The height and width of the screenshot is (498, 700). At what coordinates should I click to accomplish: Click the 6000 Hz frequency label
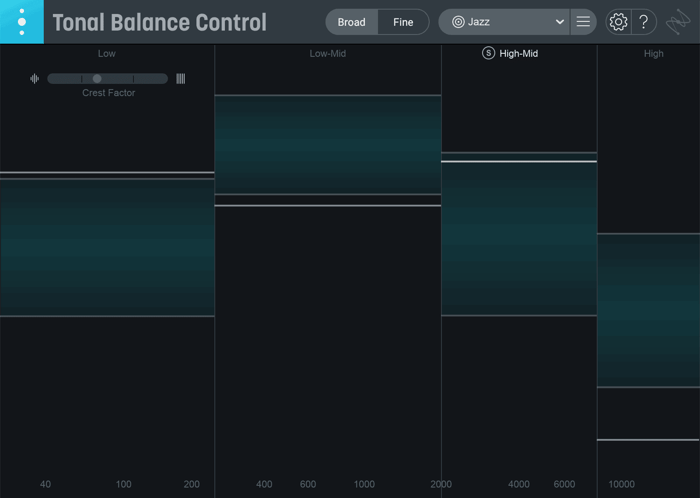tap(564, 484)
